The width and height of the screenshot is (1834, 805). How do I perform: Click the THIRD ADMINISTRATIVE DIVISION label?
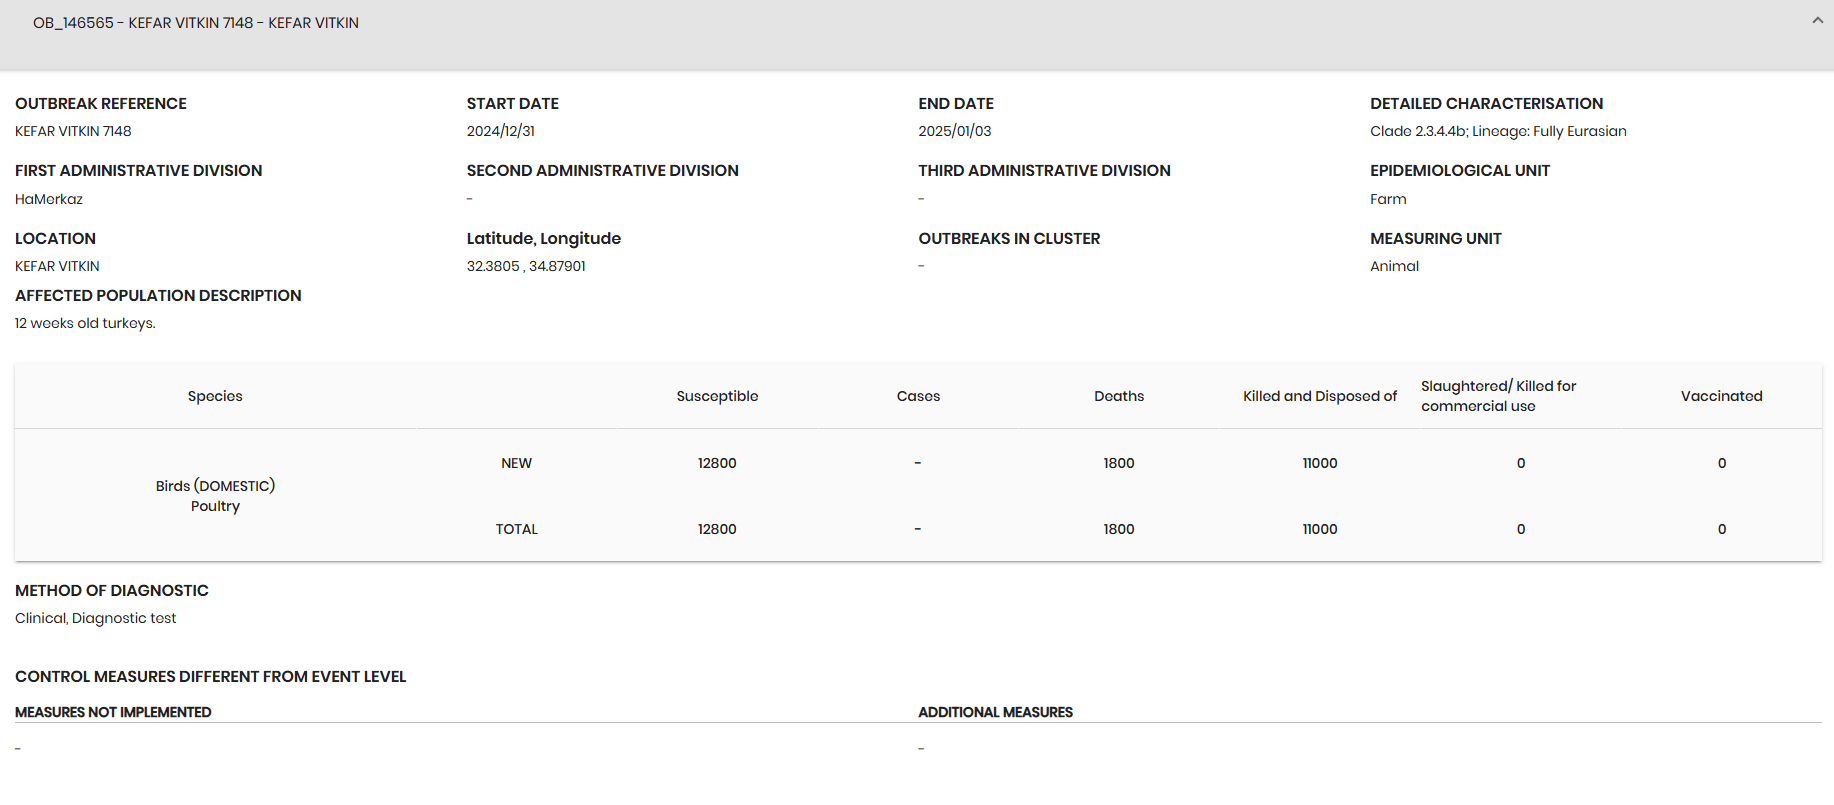(1044, 171)
